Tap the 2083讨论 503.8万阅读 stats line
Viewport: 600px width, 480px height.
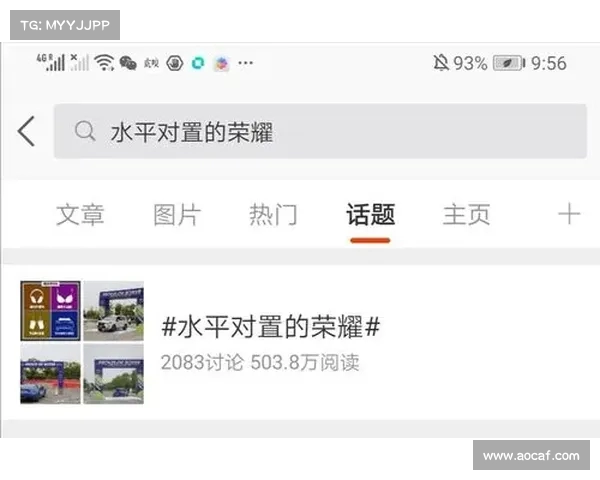pyautogui.click(x=260, y=362)
